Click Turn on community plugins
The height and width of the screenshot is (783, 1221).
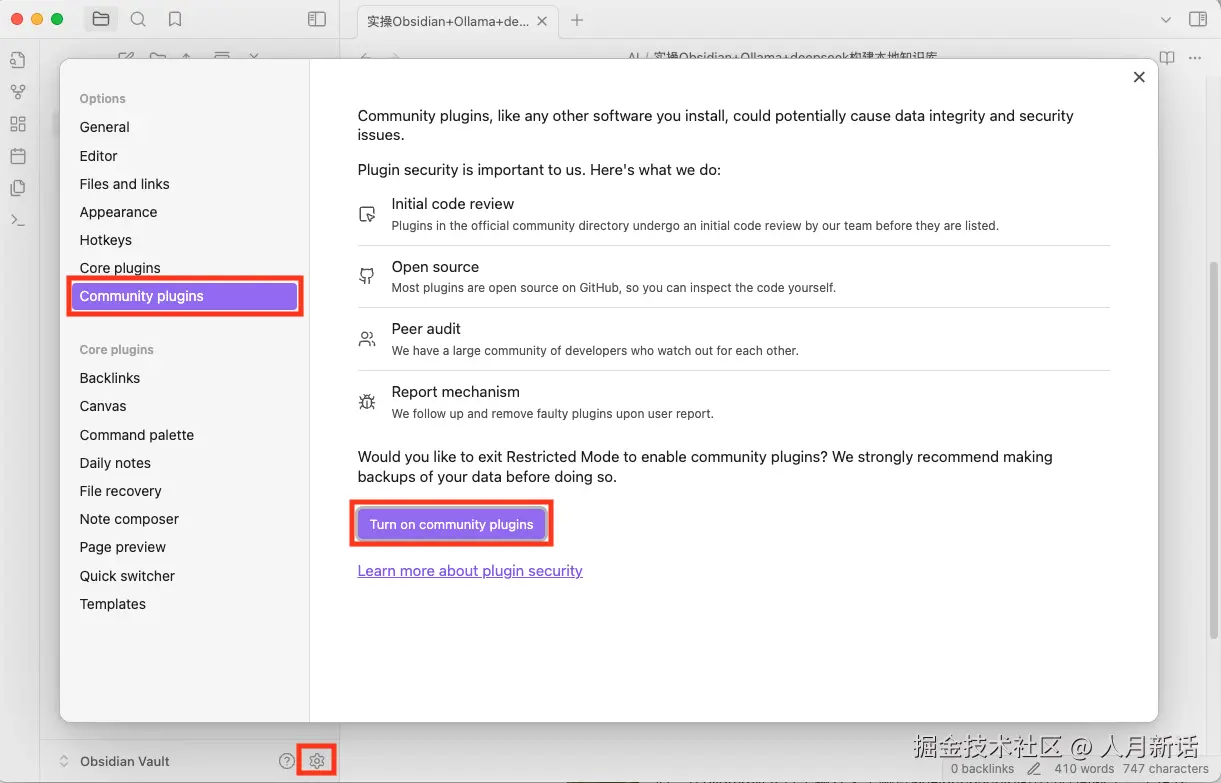click(x=451, y=523)
